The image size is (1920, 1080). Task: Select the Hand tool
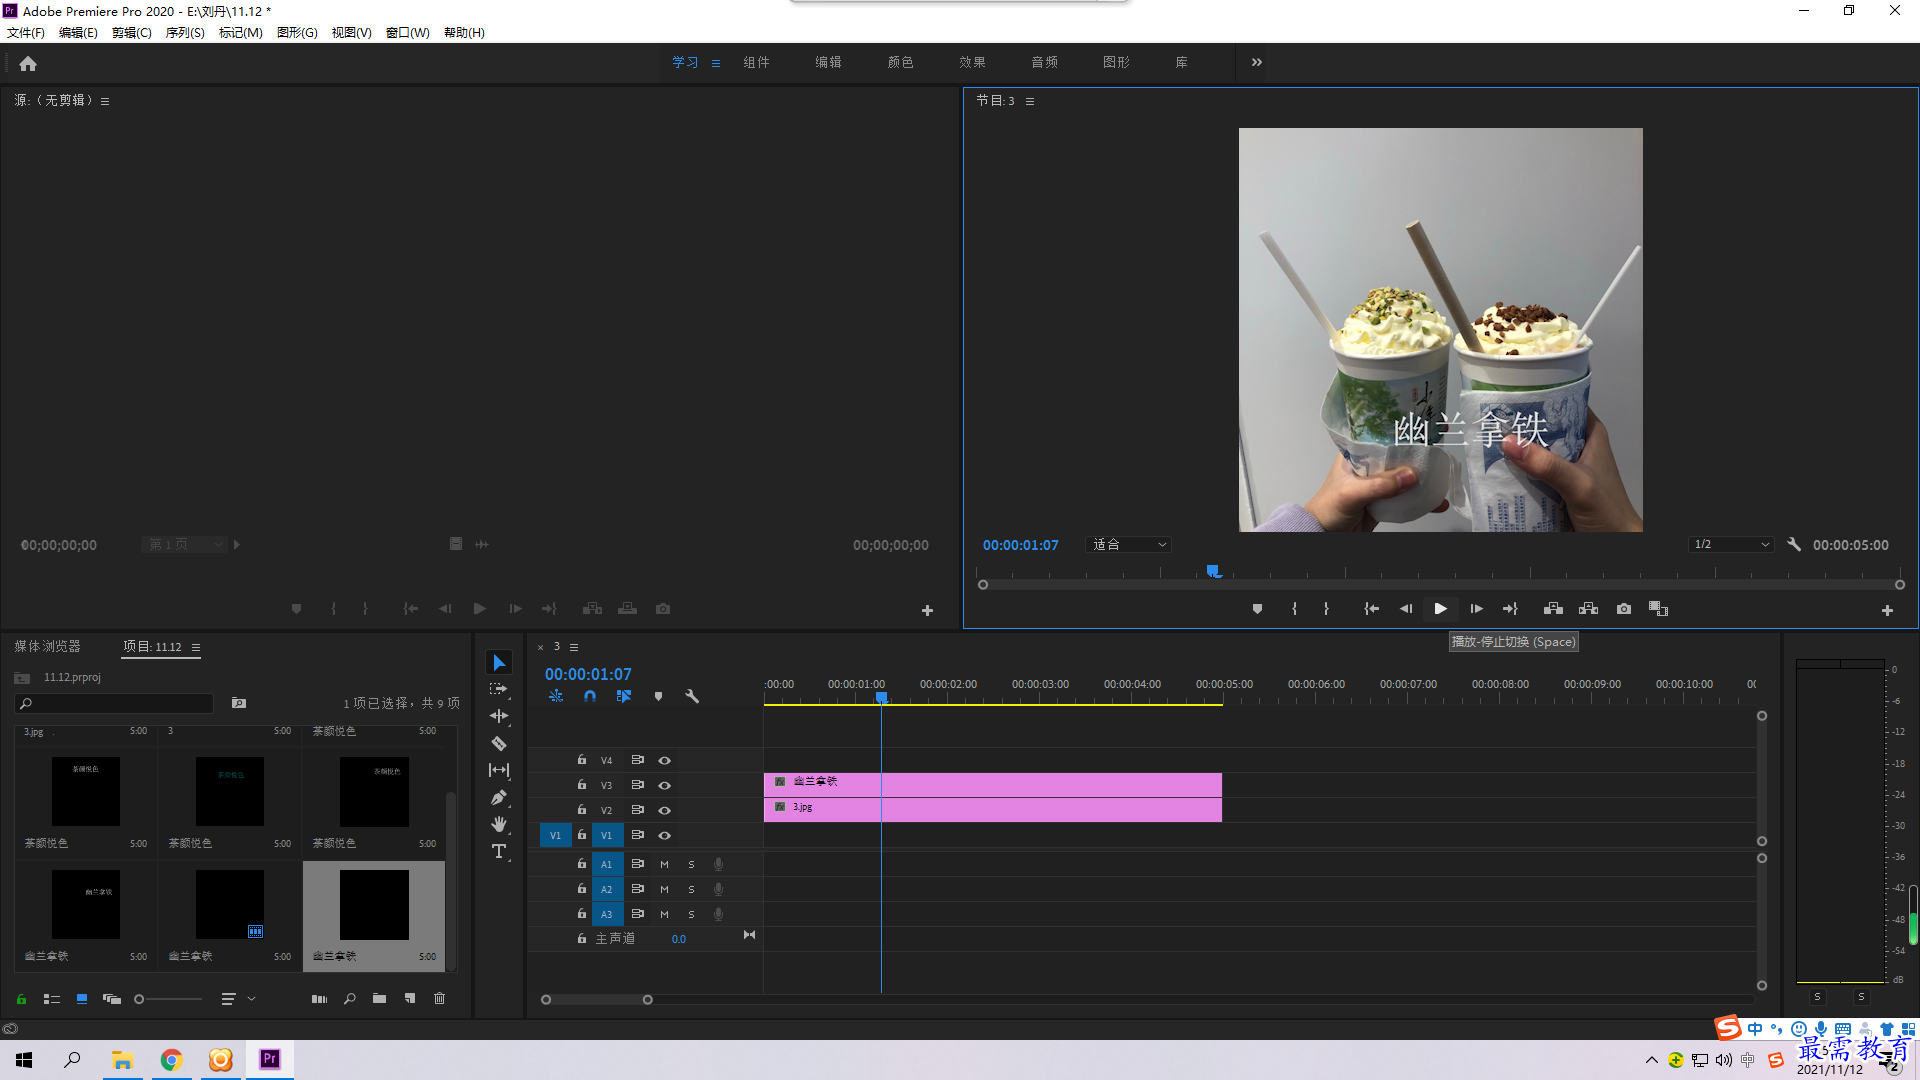[499, 824]
